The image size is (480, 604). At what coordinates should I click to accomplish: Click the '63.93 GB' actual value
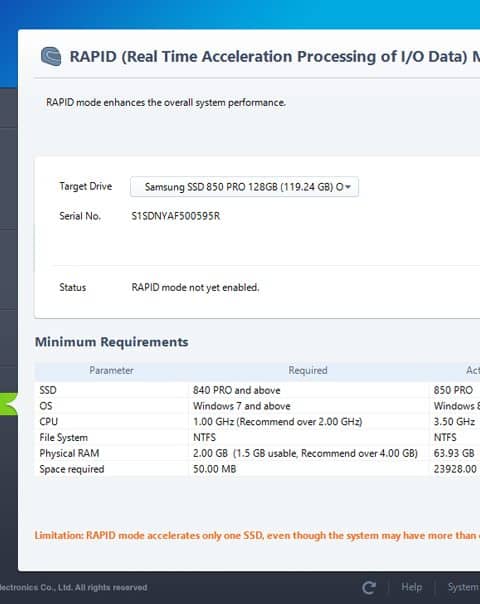[454, 453]
